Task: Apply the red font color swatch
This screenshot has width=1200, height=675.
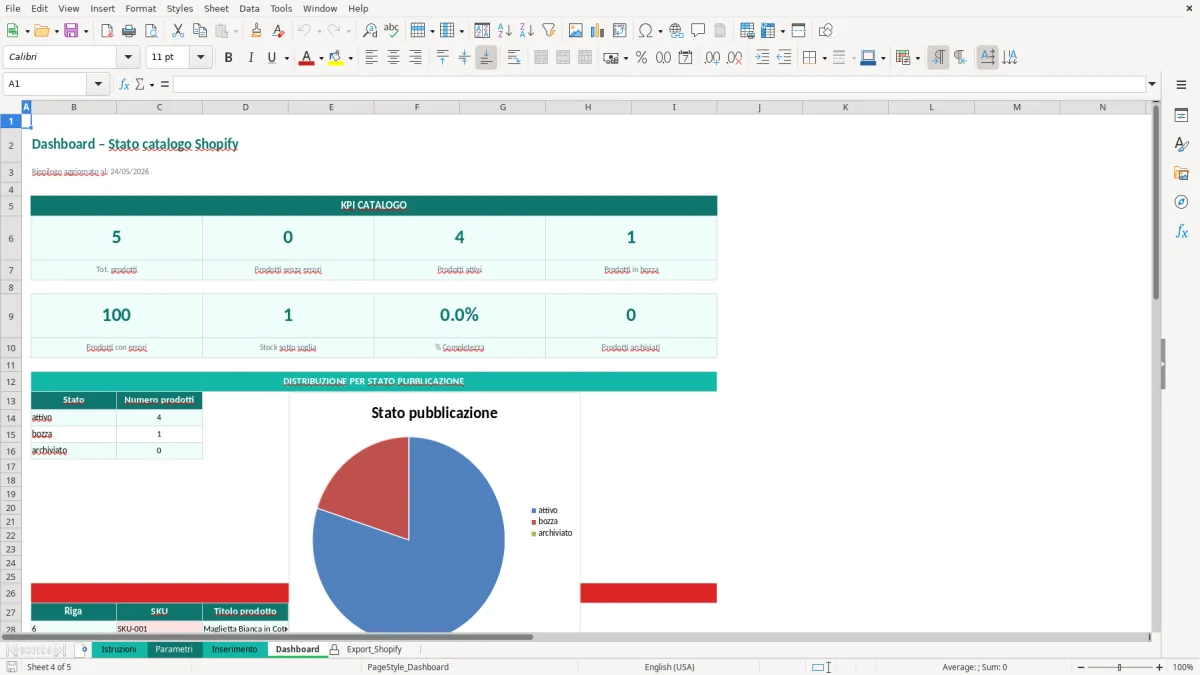Action: [306, 58]
